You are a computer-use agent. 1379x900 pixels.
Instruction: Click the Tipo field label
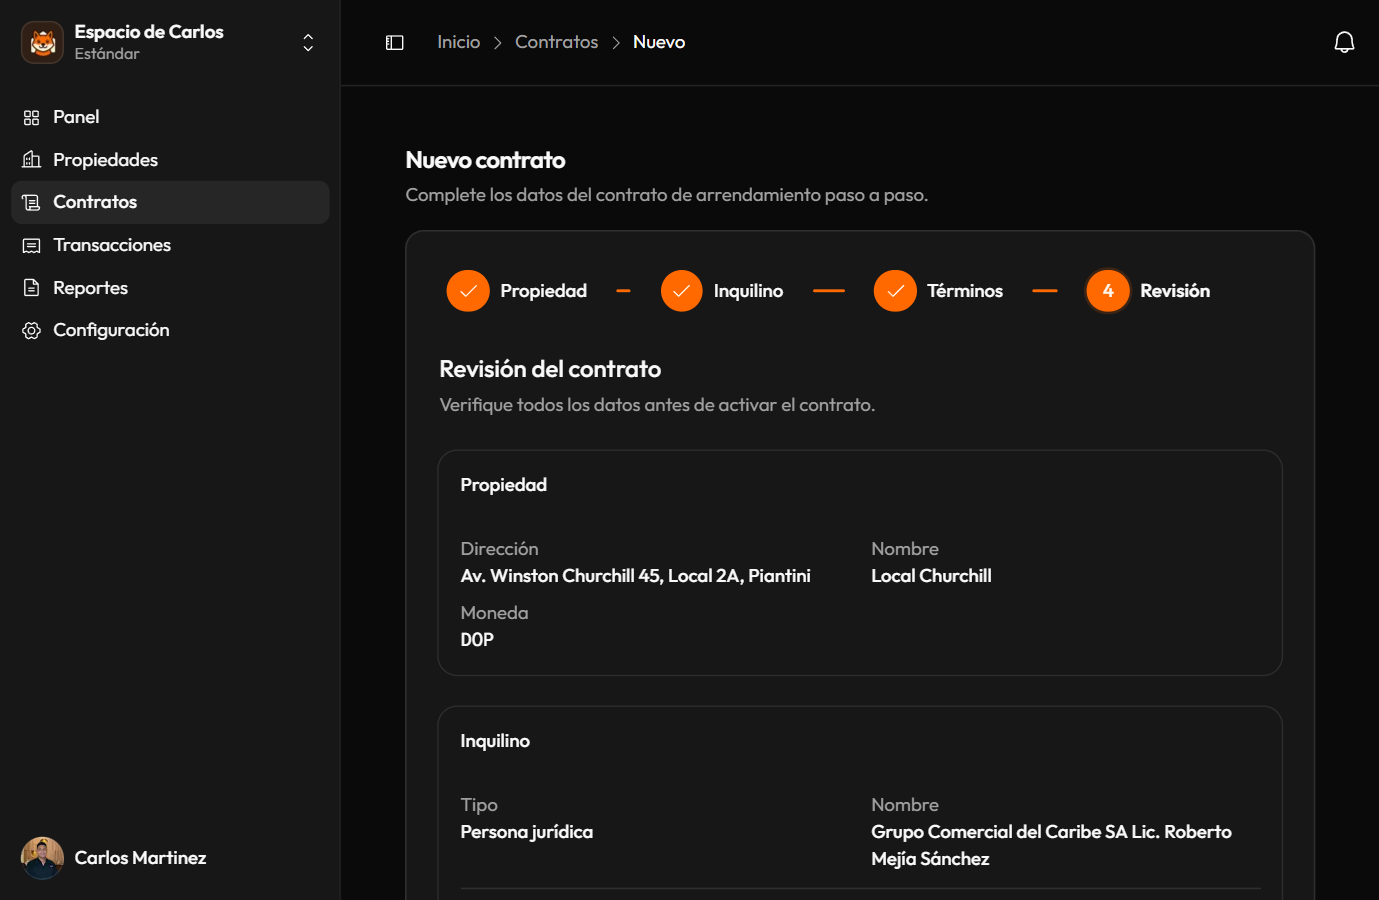click(479, 805)
